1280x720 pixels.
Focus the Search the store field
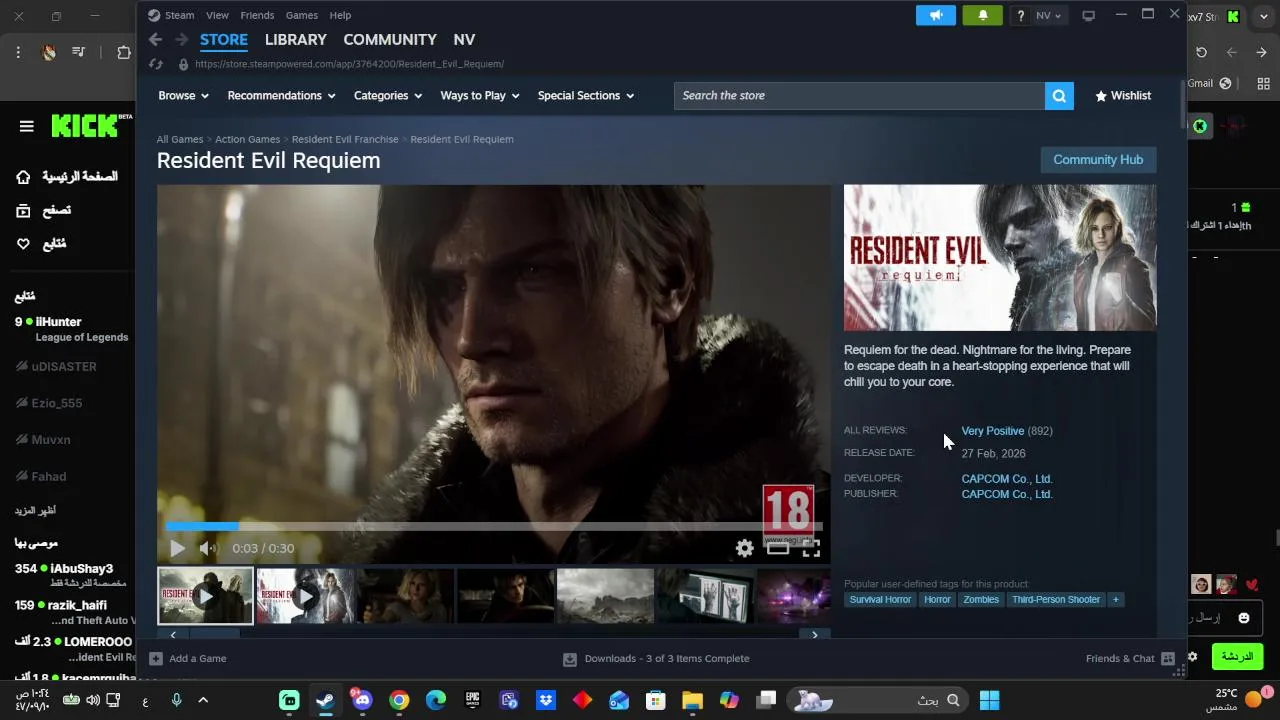pyautogui.click(x=859, y=96)
